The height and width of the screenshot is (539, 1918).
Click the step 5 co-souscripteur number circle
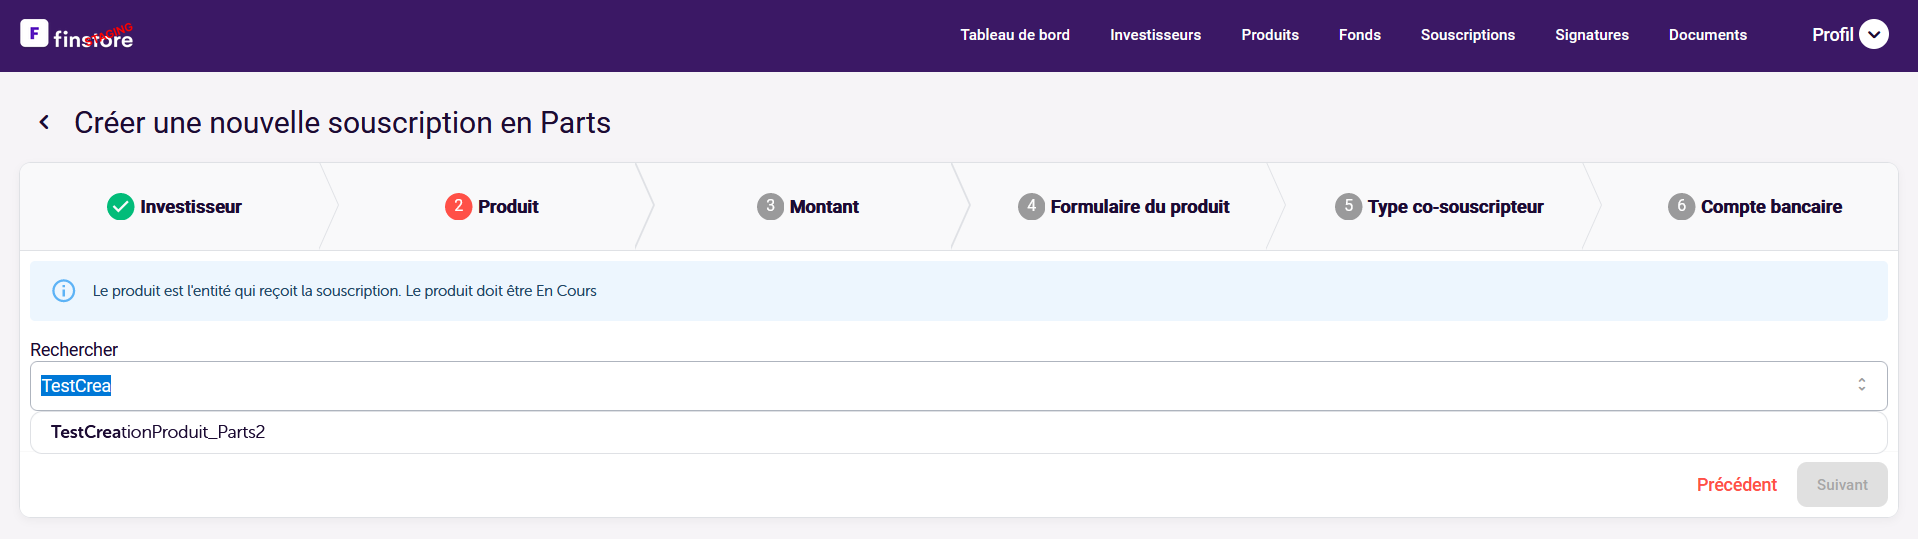click(x=1348, y=207)
